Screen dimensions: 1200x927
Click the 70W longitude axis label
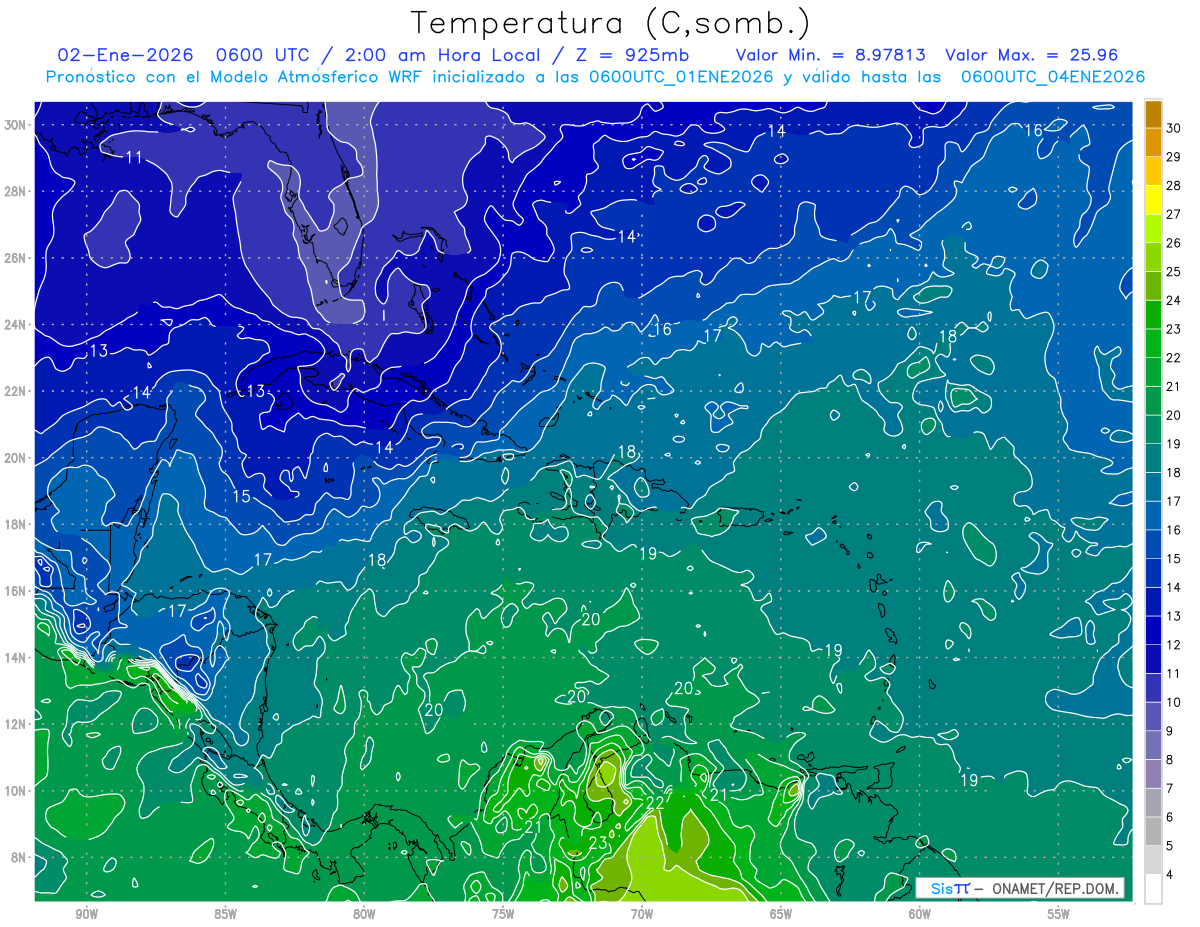pyautogui.click(x=642, y=914)
